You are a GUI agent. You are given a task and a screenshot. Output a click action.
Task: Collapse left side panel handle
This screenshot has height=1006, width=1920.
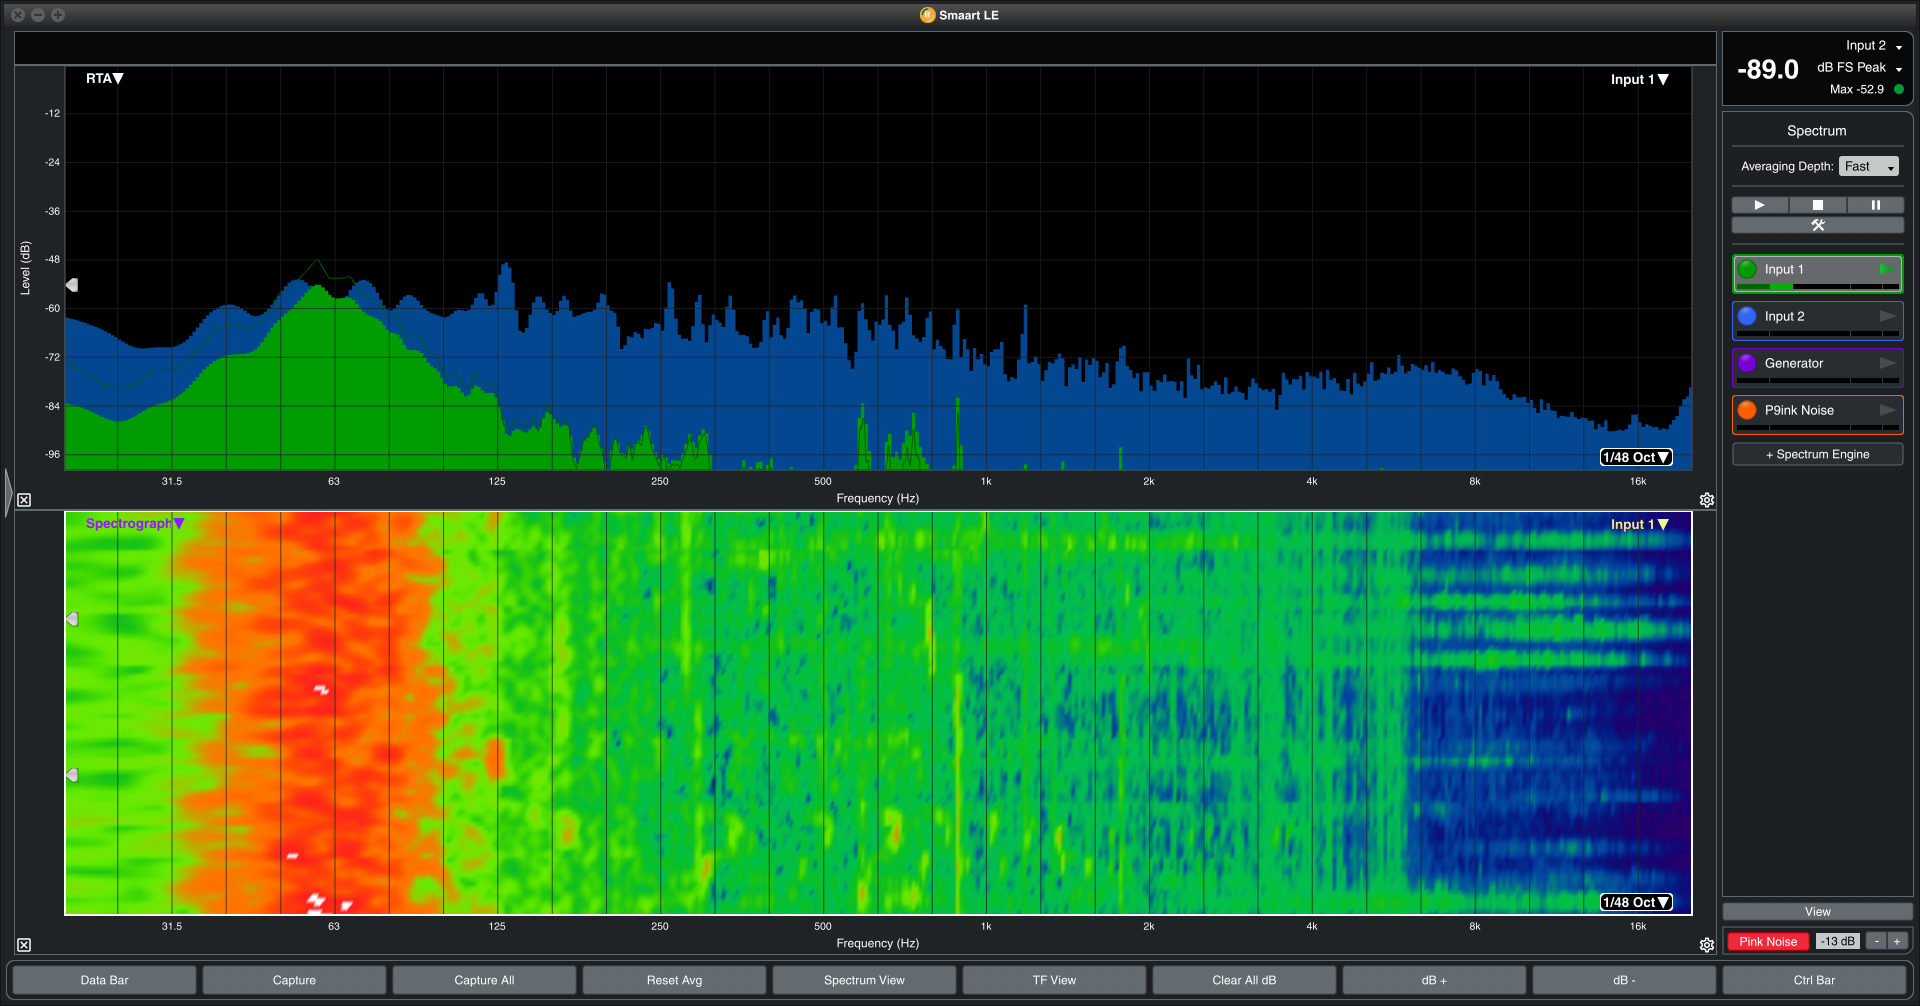tap(8, 492)
